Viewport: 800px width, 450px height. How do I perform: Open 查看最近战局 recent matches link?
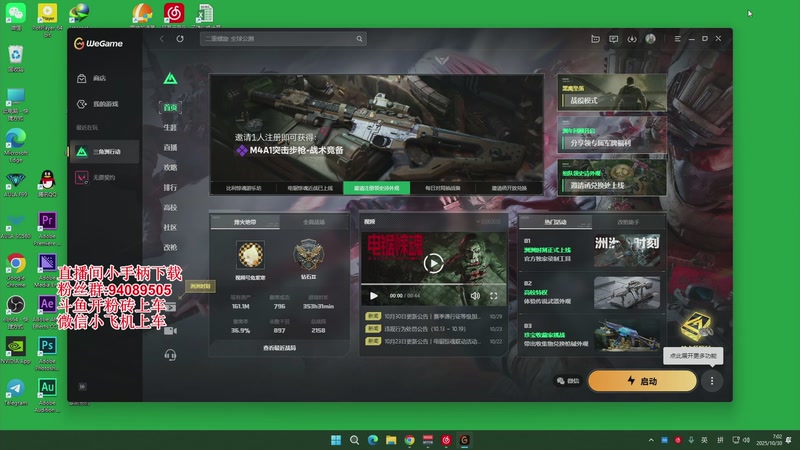[280, 348]
